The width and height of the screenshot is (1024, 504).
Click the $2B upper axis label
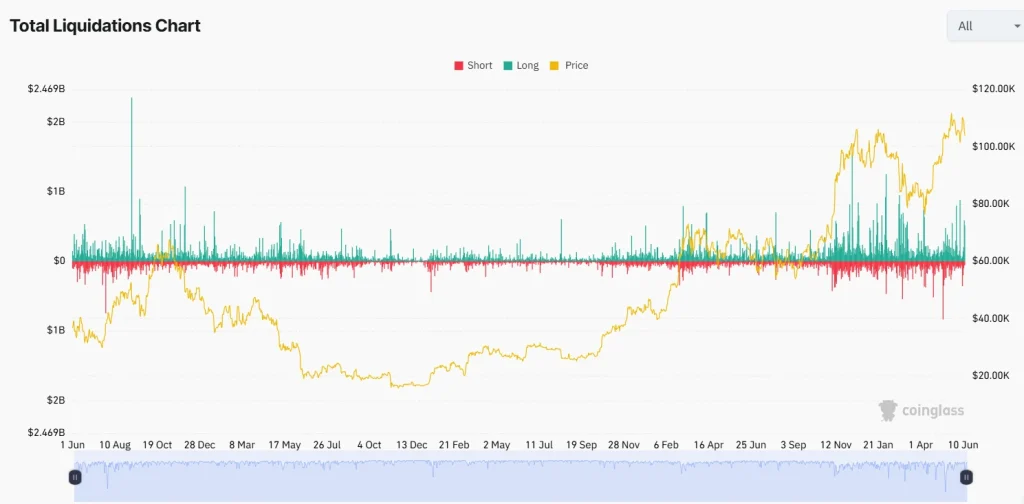click(56, 122)
